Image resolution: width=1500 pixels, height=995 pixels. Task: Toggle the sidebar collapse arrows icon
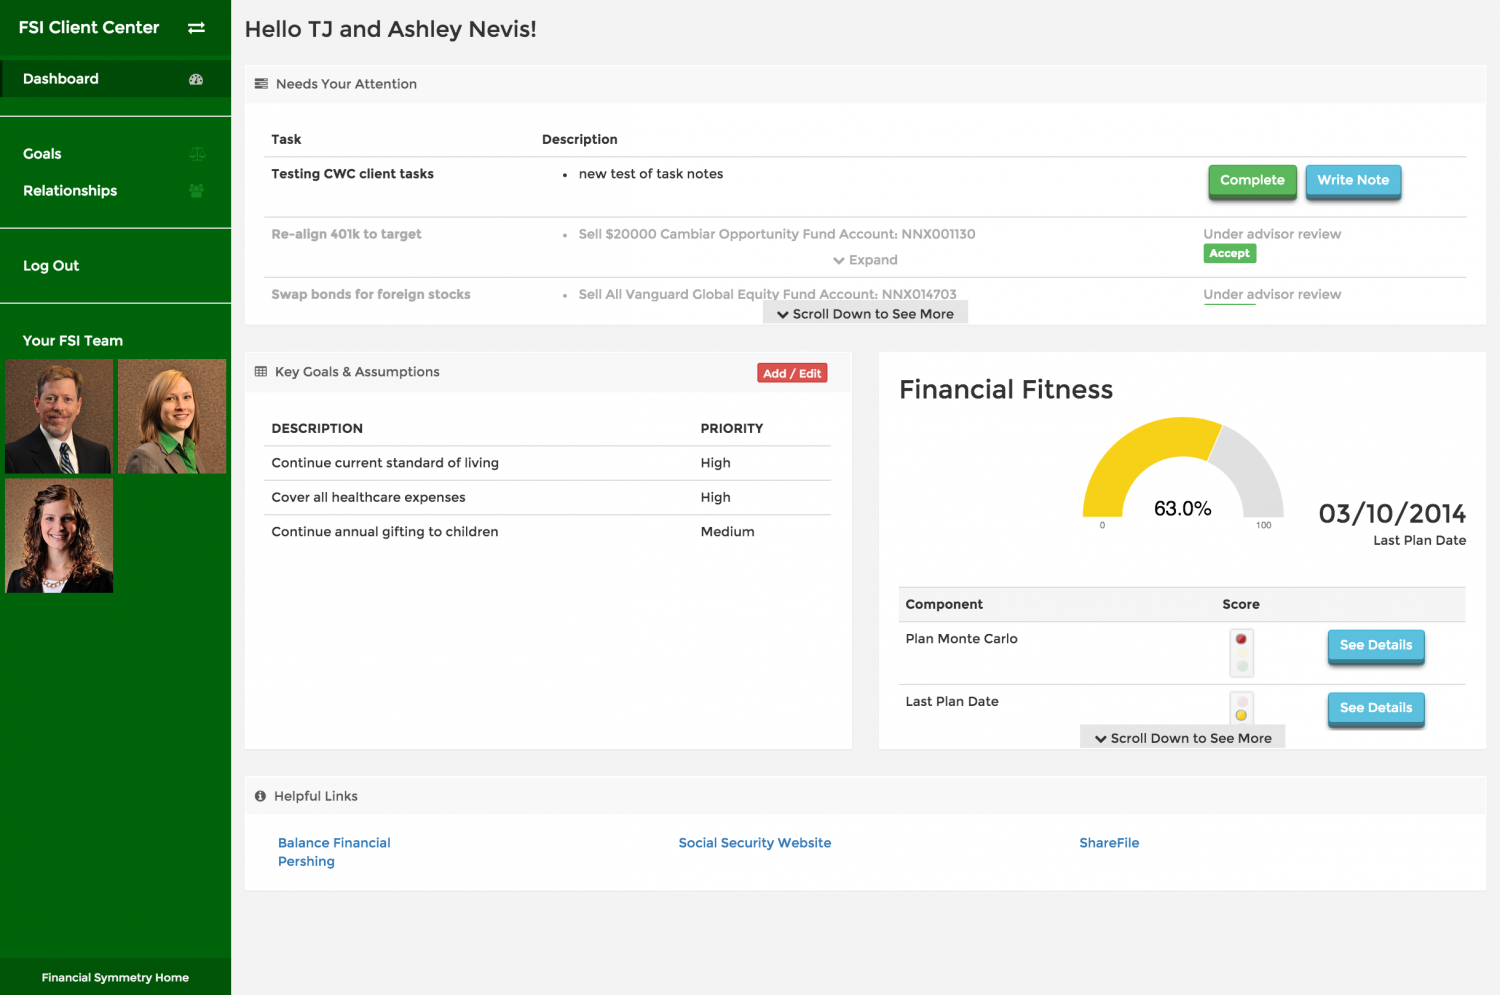196,28
